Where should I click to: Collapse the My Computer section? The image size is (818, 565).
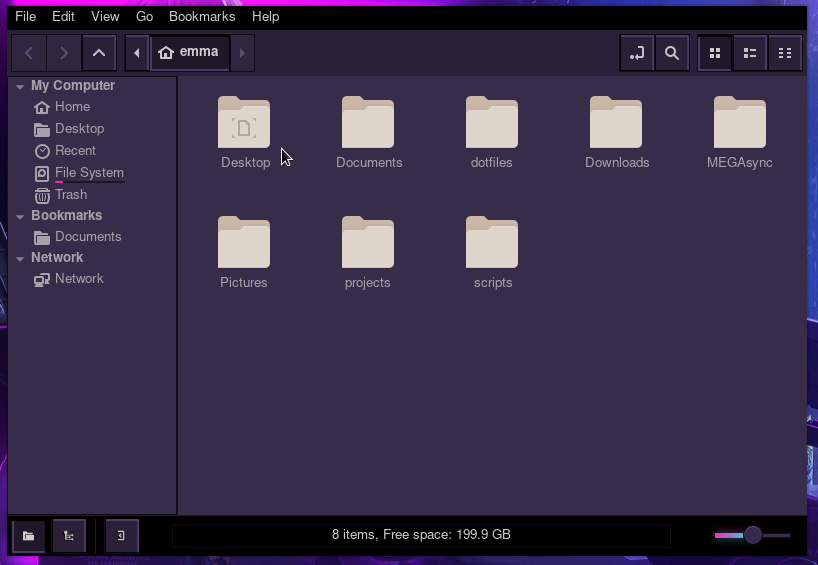20,86
